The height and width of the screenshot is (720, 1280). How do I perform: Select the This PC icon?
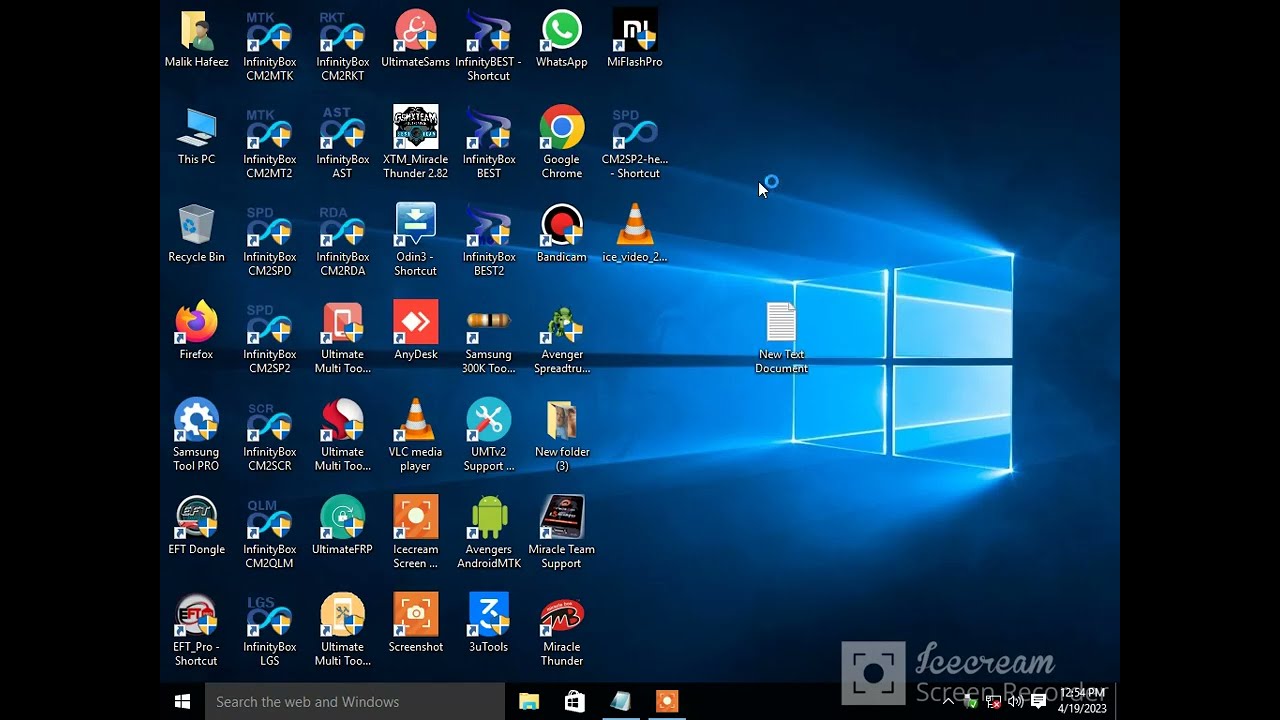tap(196, 137)
